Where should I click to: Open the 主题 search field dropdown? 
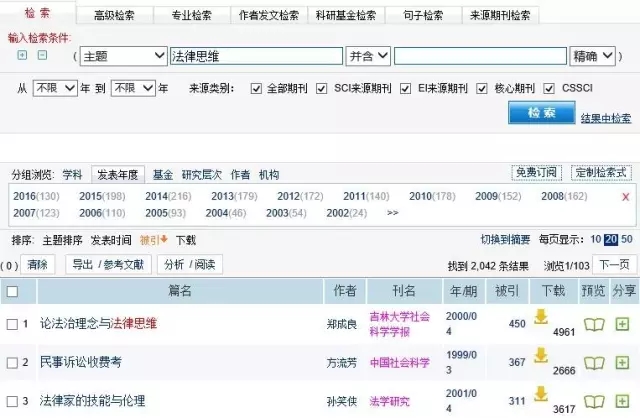[x=123, y=56]
